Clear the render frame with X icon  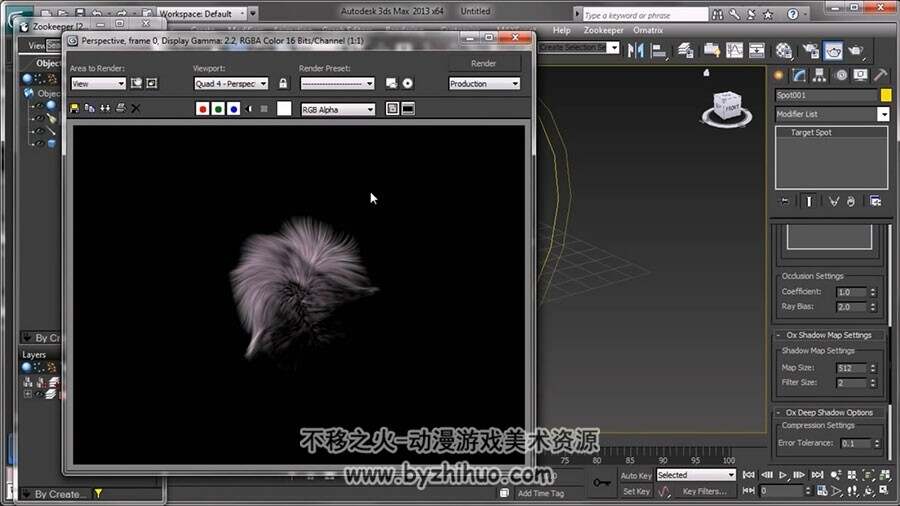click(135, 108)
